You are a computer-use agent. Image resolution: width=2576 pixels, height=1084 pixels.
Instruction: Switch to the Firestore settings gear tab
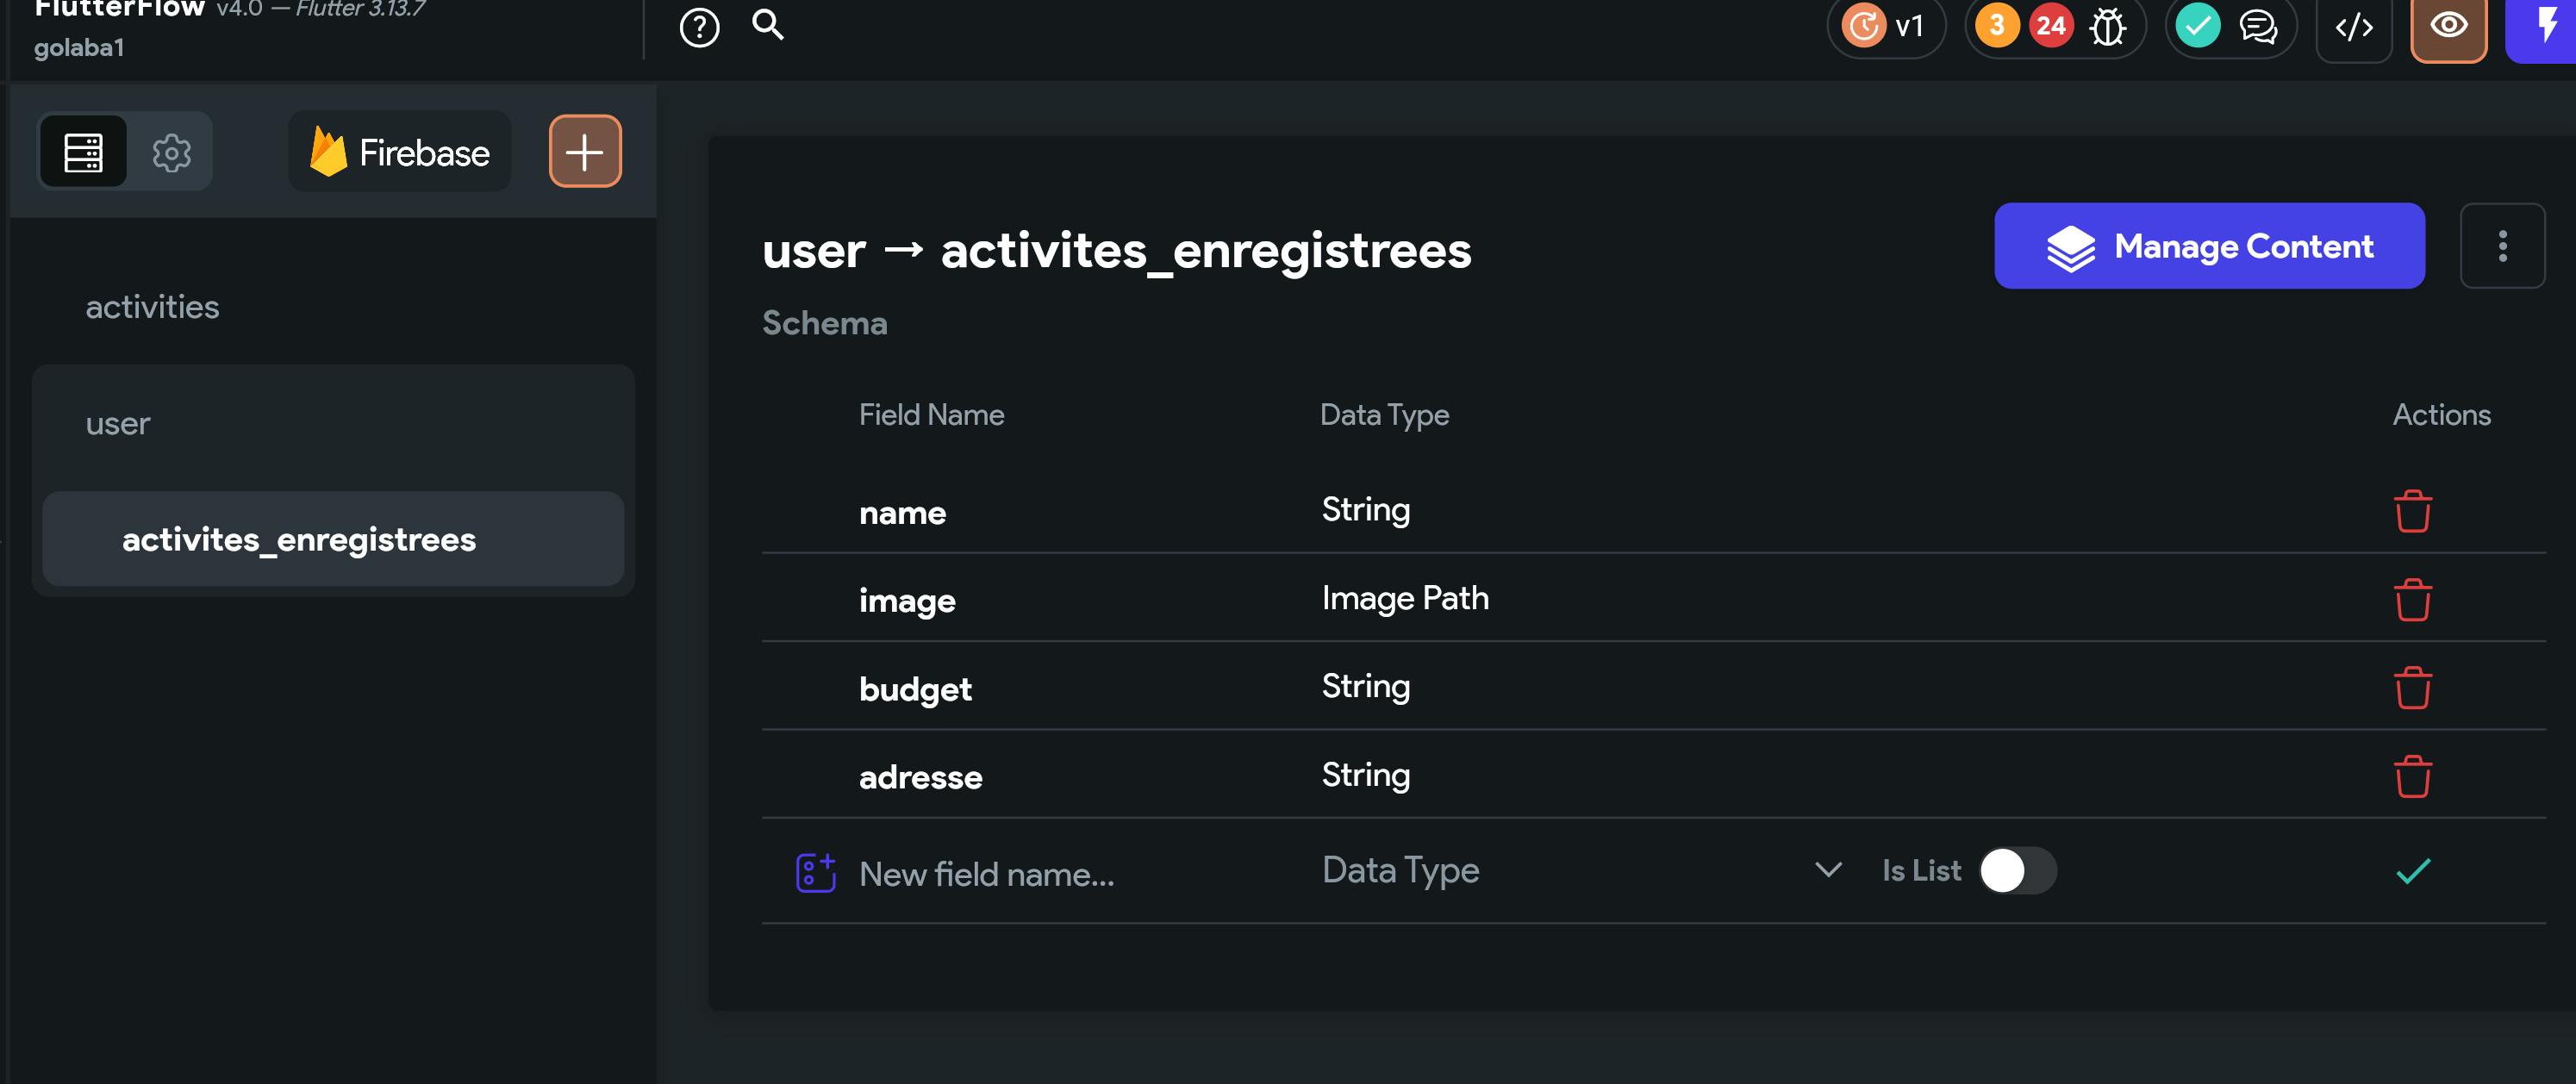pyautogui.click(x=171, y=153)
